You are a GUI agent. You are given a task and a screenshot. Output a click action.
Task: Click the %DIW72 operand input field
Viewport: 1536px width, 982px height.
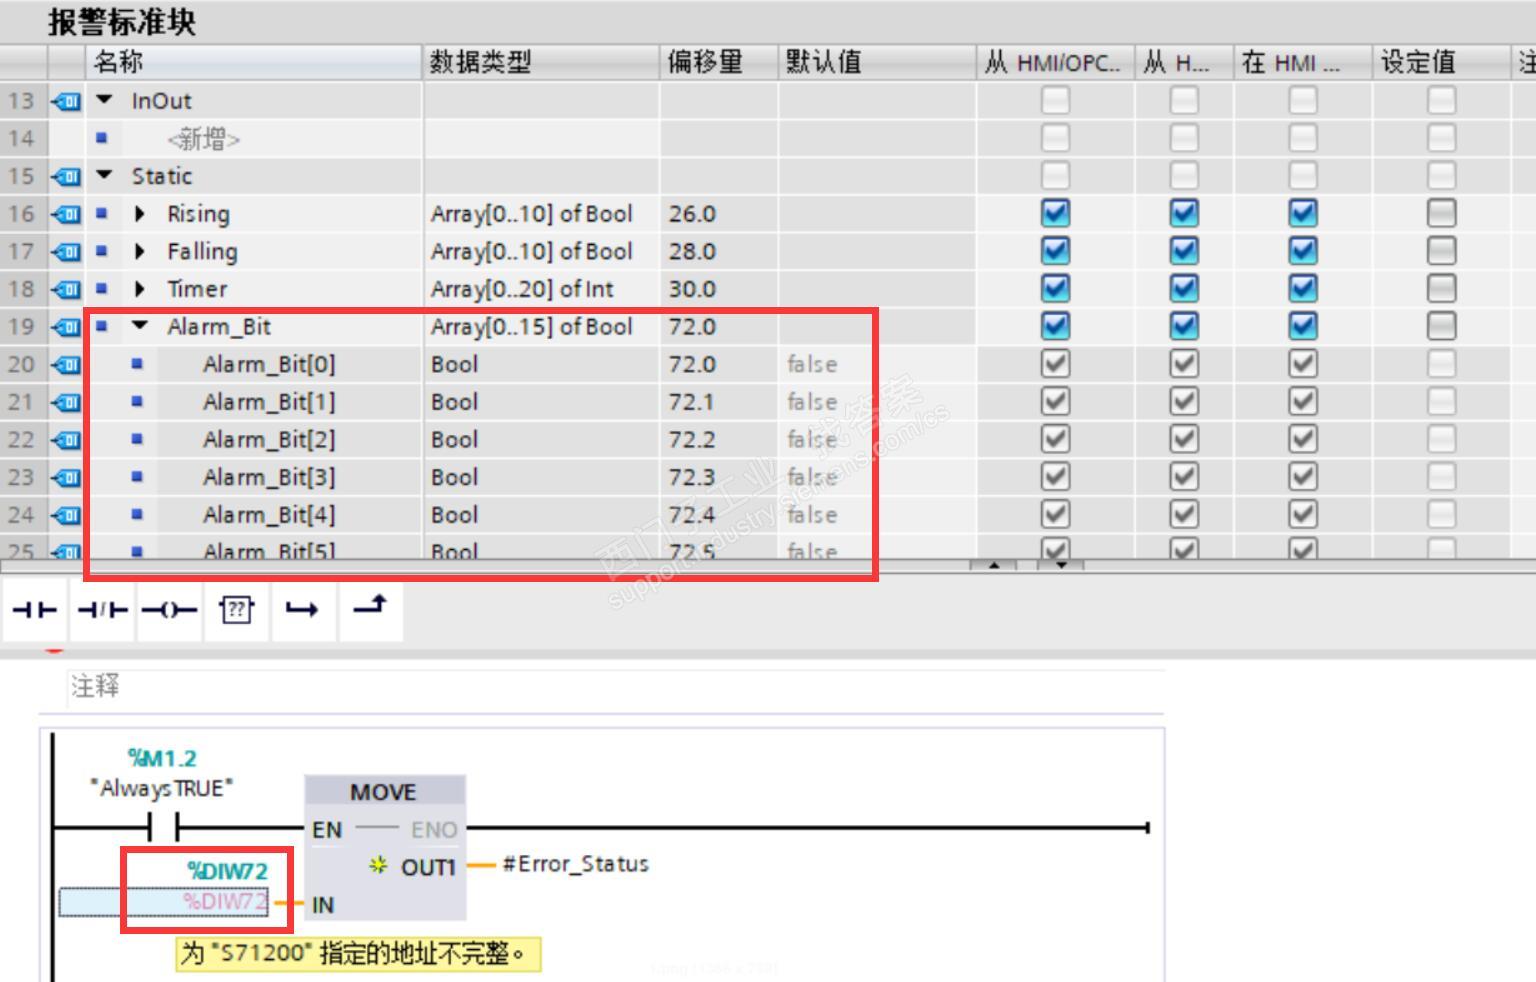click(164, 902)
